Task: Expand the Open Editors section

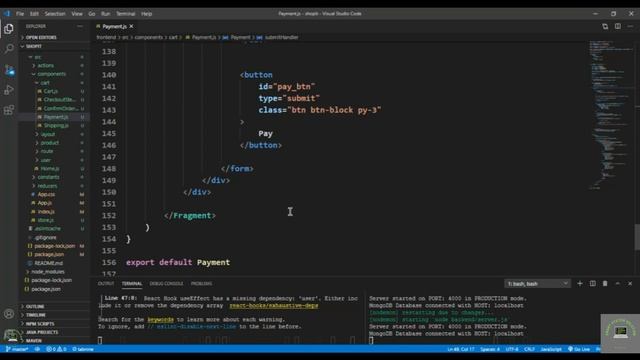Action: click(41, 37)
